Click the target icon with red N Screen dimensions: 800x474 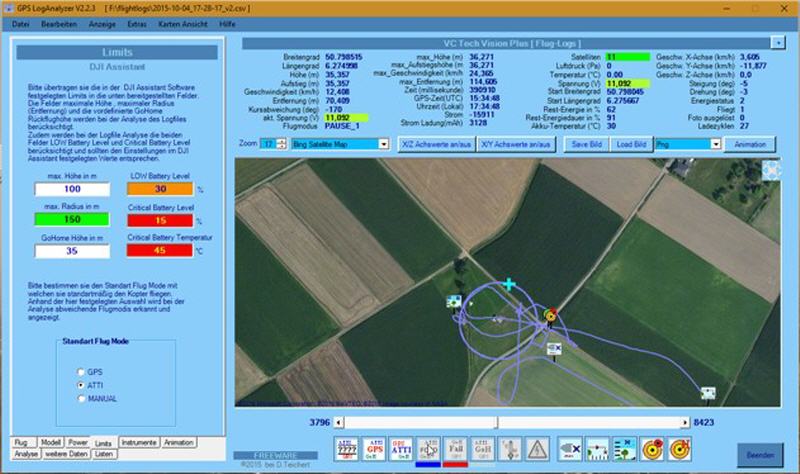(680, 450)
